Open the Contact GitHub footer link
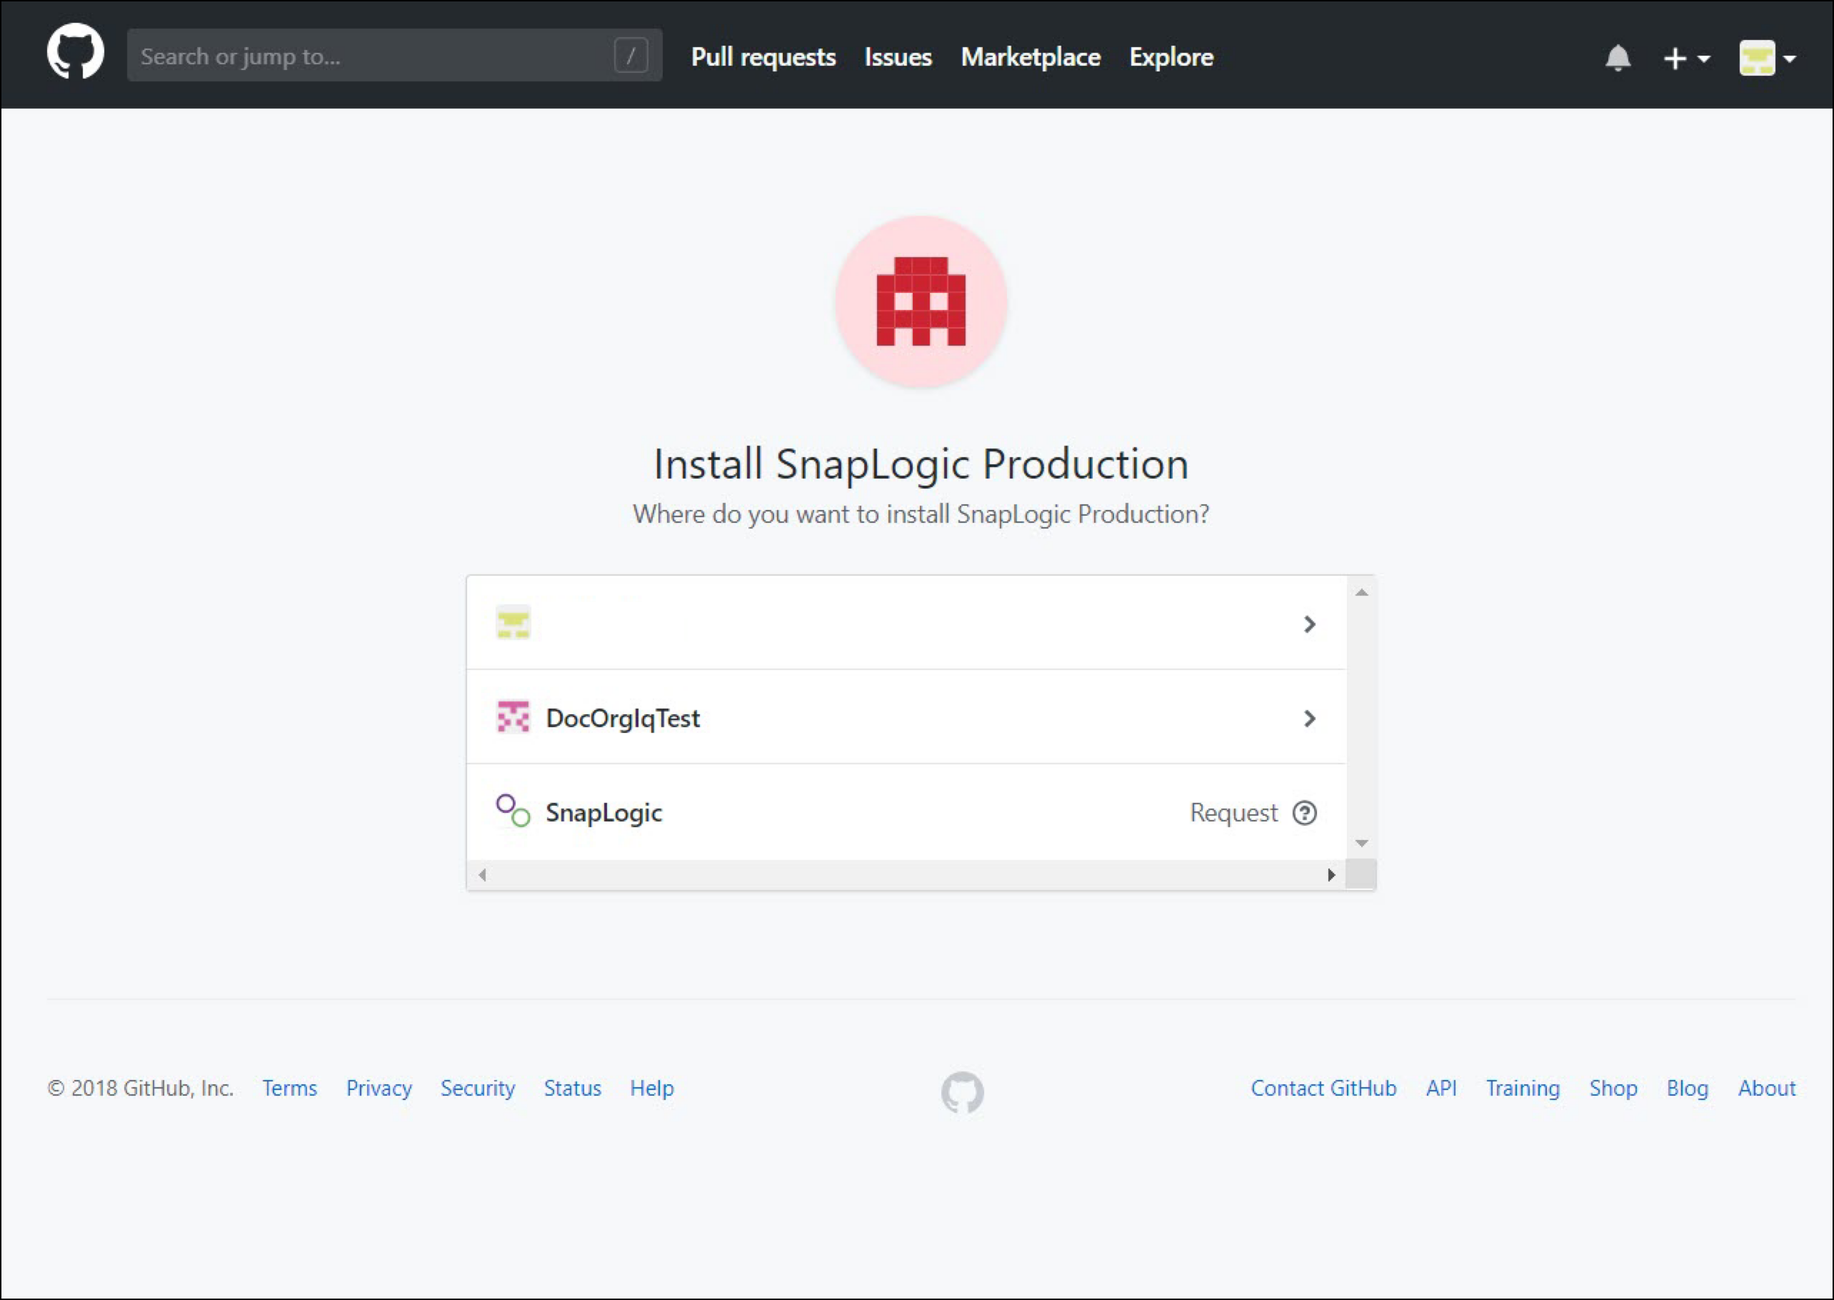 point(1323,1088)
